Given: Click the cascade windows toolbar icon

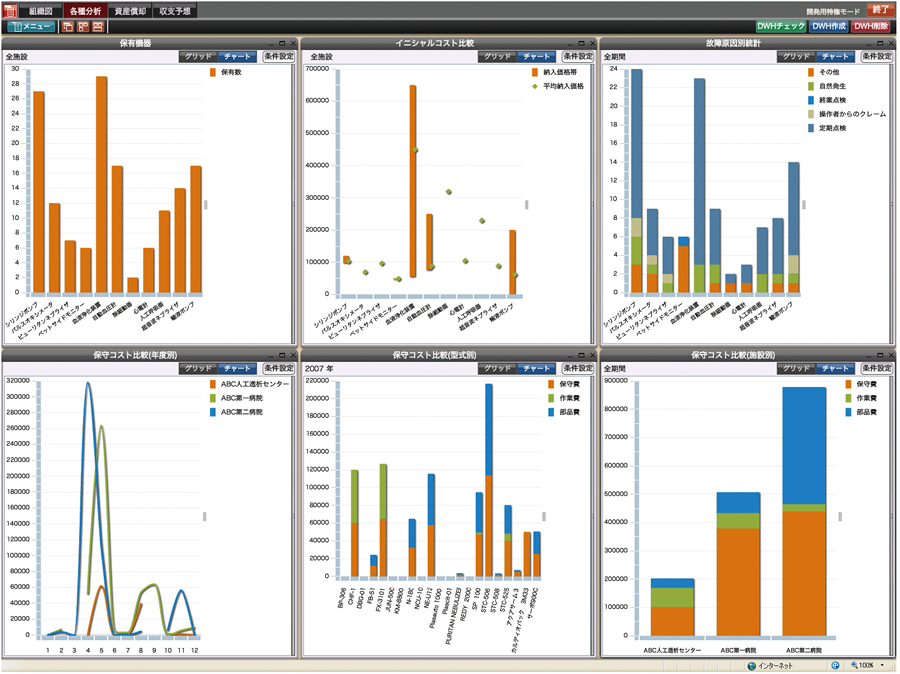Looking at the screenshot, I should [68, 27].
